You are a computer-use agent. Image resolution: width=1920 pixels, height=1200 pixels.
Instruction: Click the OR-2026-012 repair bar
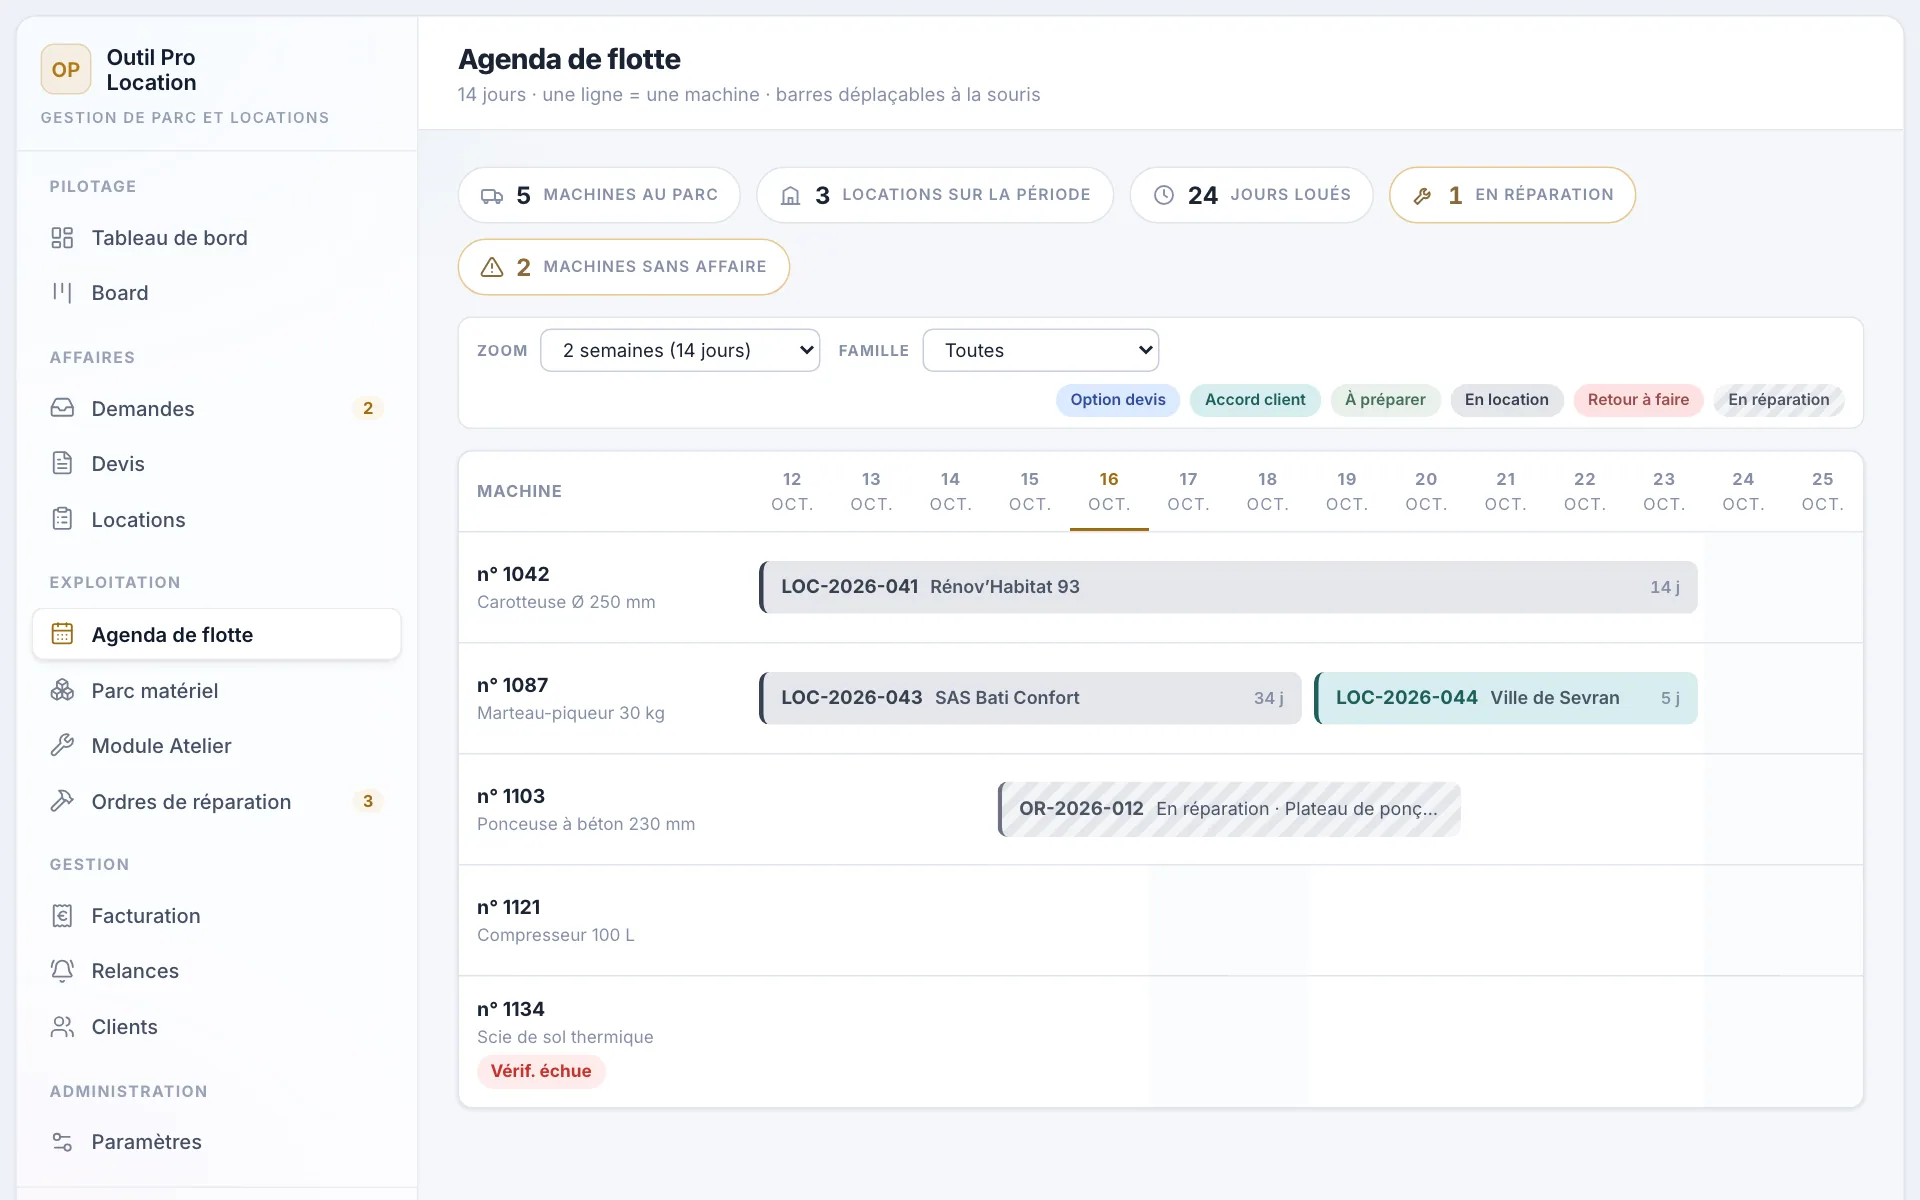tap(1229, 809)
